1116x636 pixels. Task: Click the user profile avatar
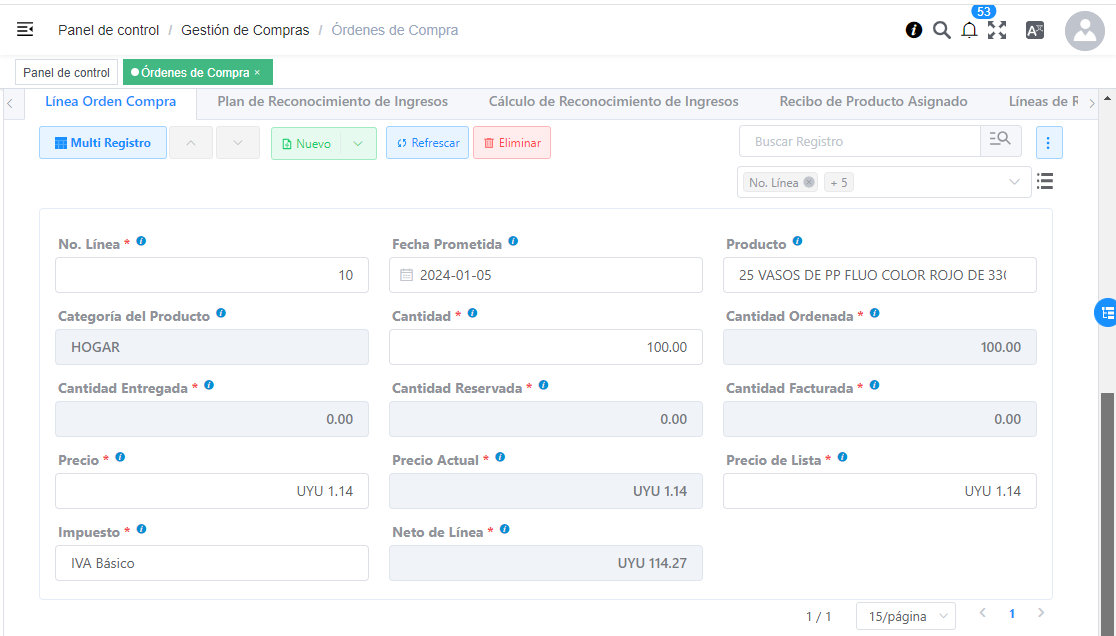click(x=1084, y=31)
